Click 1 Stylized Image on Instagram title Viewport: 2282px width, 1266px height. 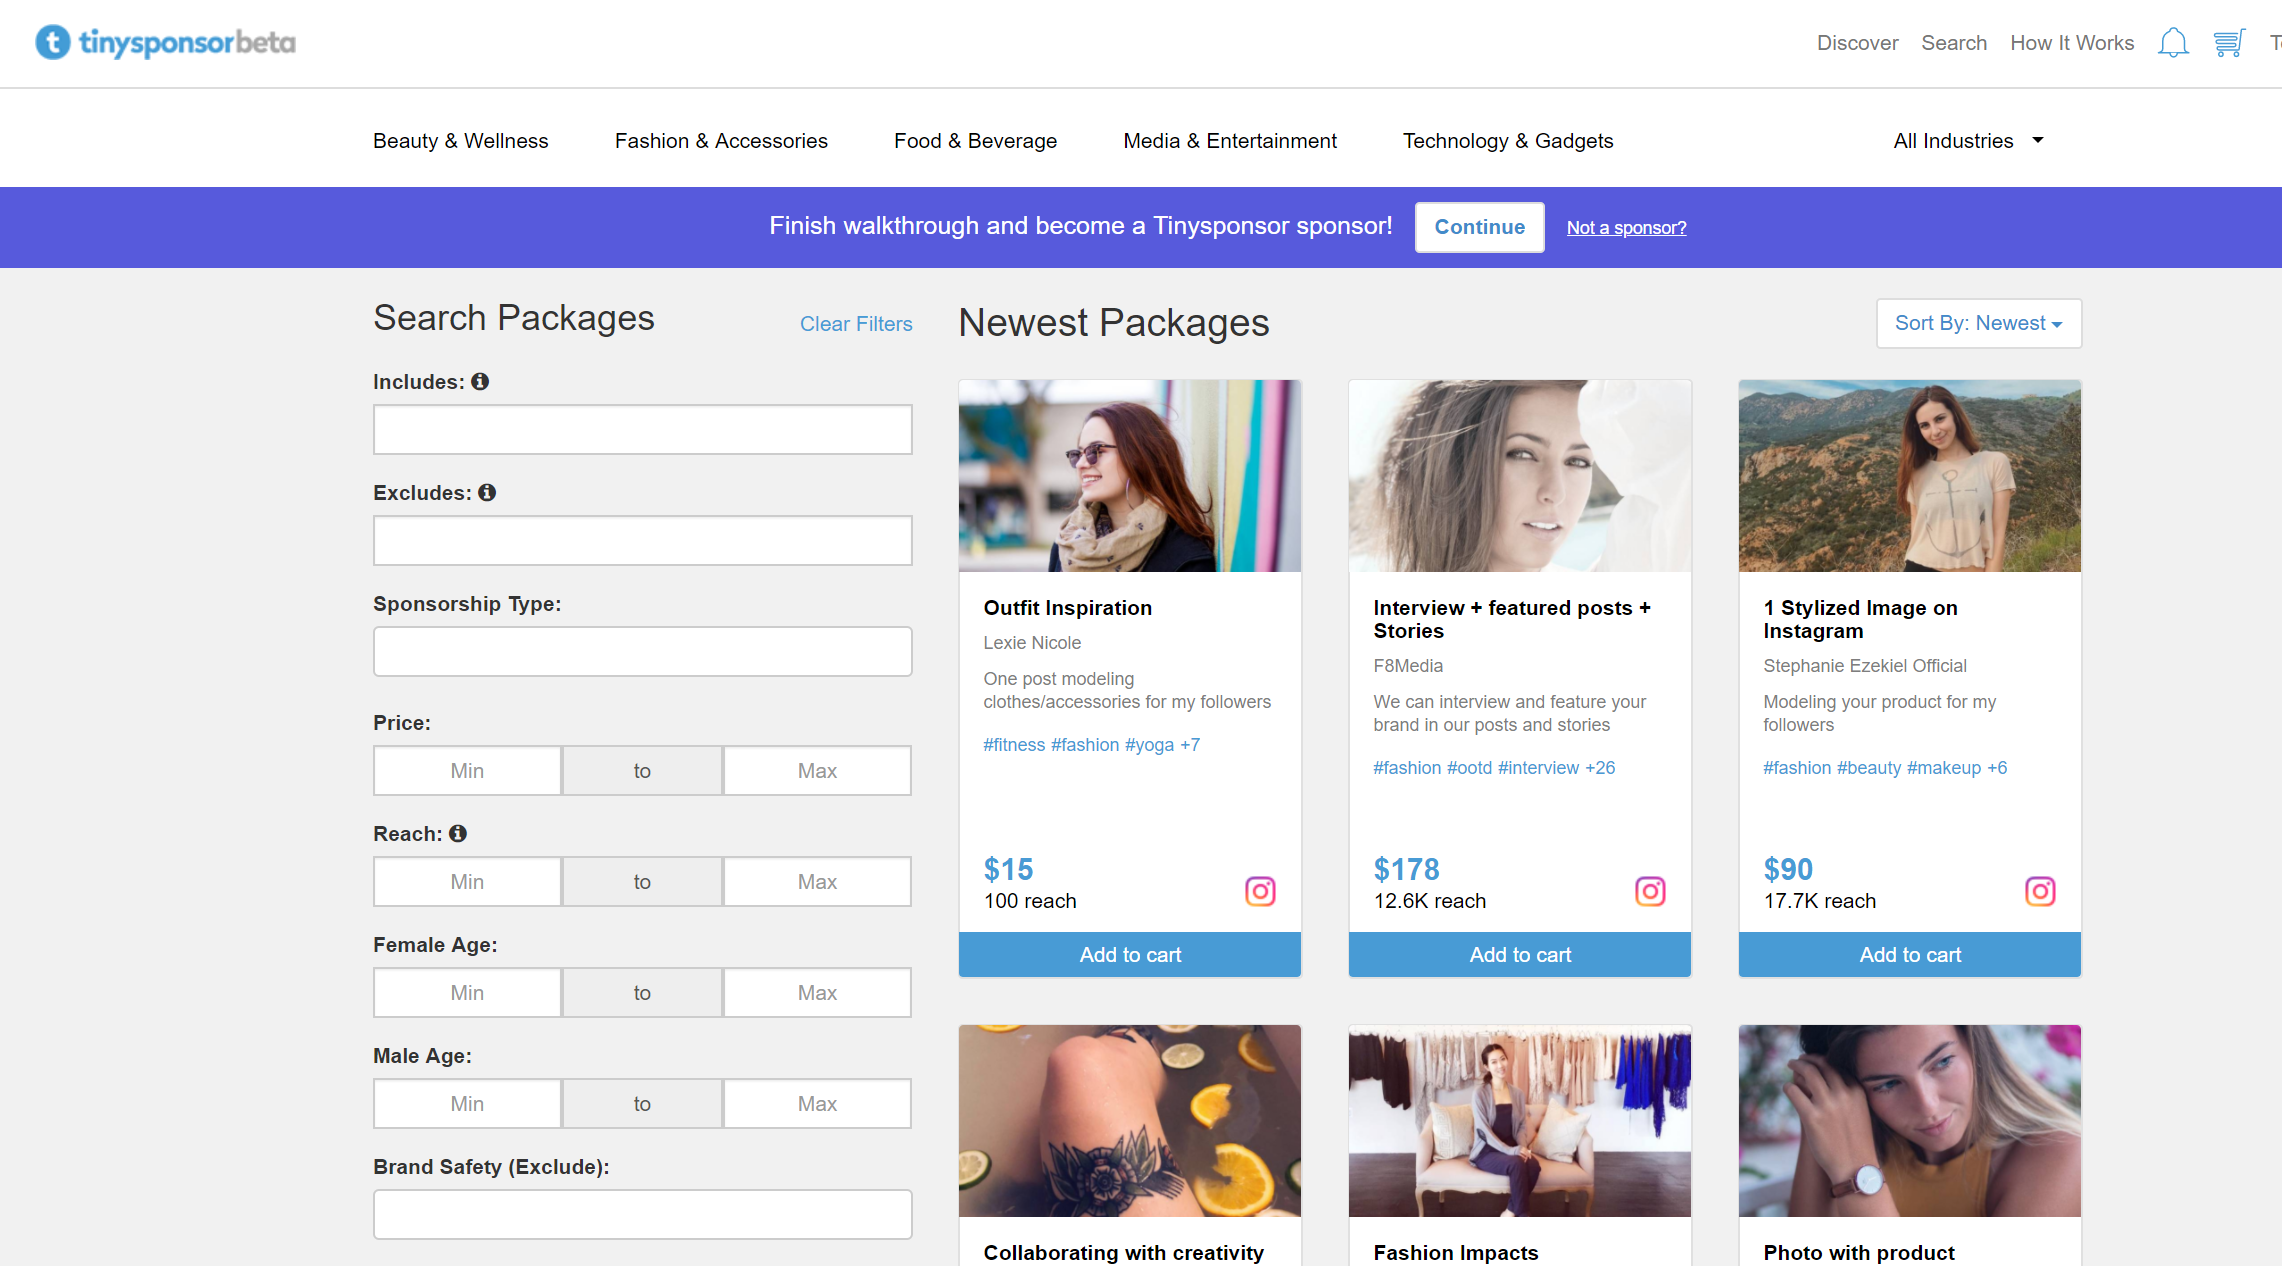tap(1860, 619)
